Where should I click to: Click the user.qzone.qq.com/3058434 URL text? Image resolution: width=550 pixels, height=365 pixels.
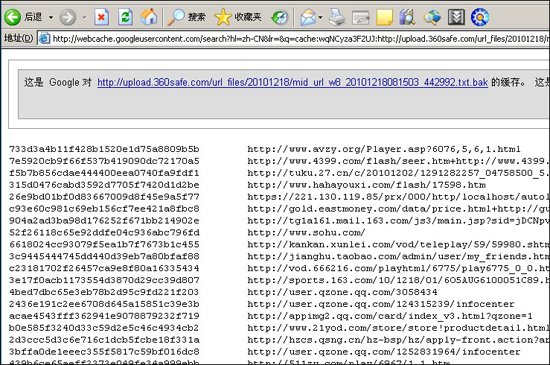pos(342,292)
